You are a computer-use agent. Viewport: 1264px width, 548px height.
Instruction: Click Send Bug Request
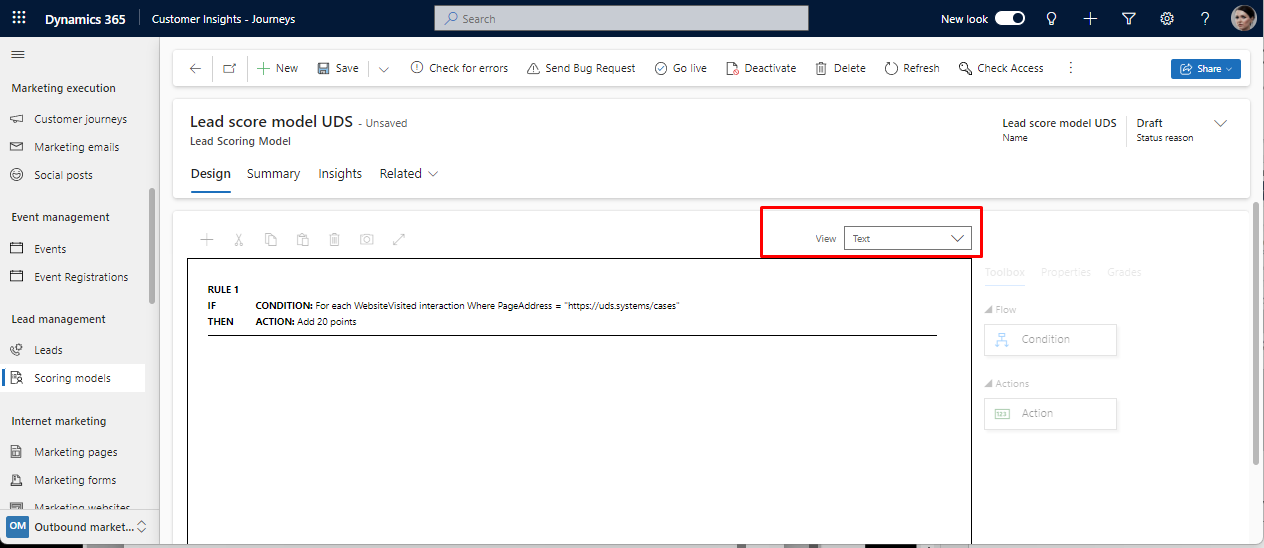[x=581, y=68]
